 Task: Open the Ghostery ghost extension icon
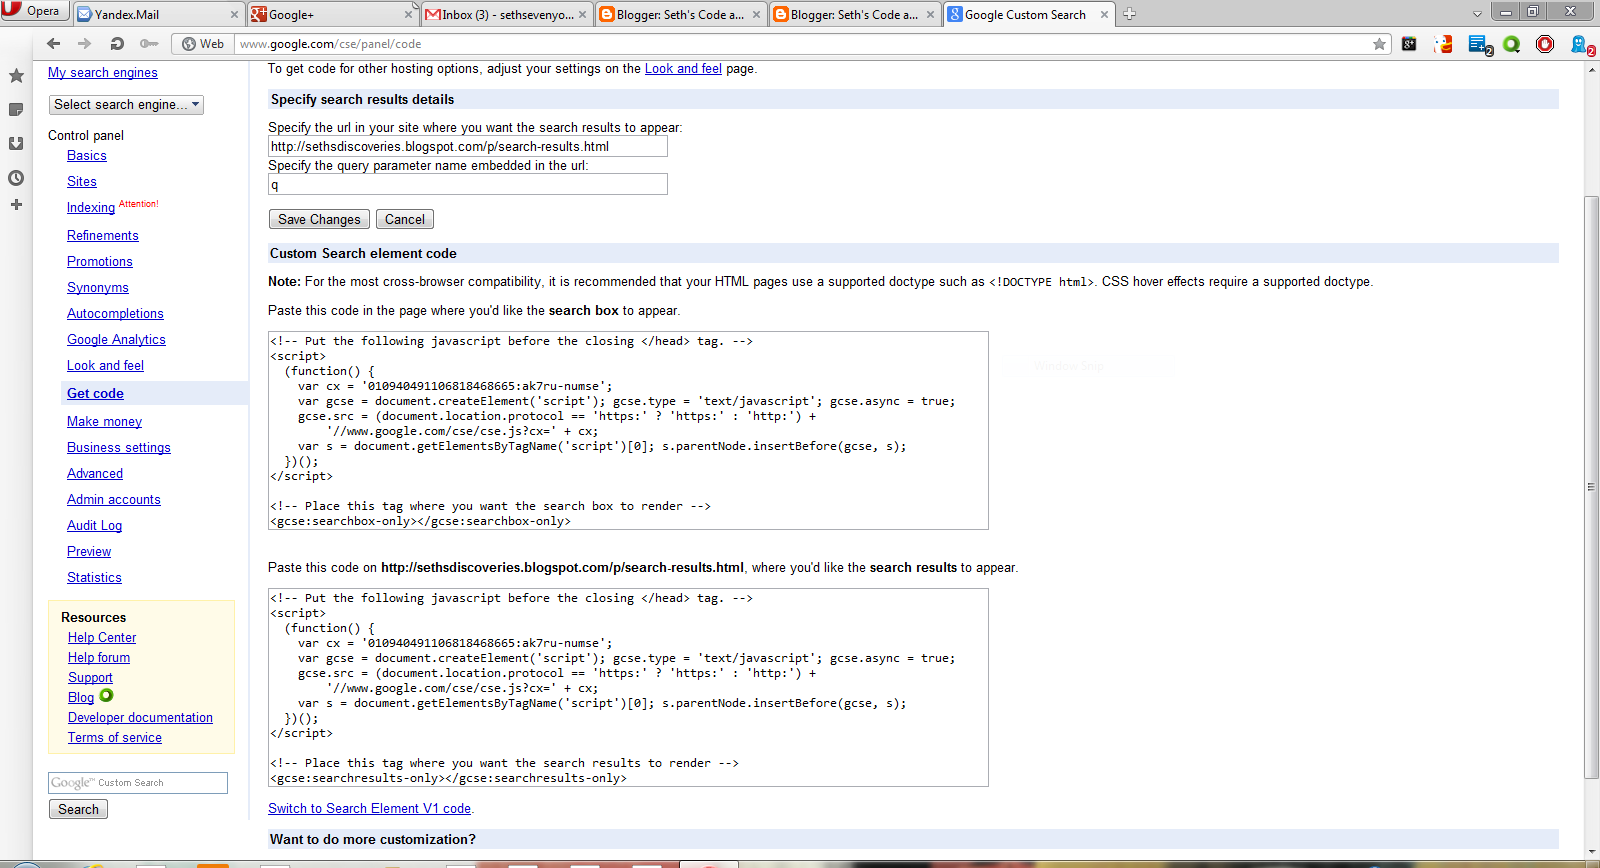tap(1582, 45)
